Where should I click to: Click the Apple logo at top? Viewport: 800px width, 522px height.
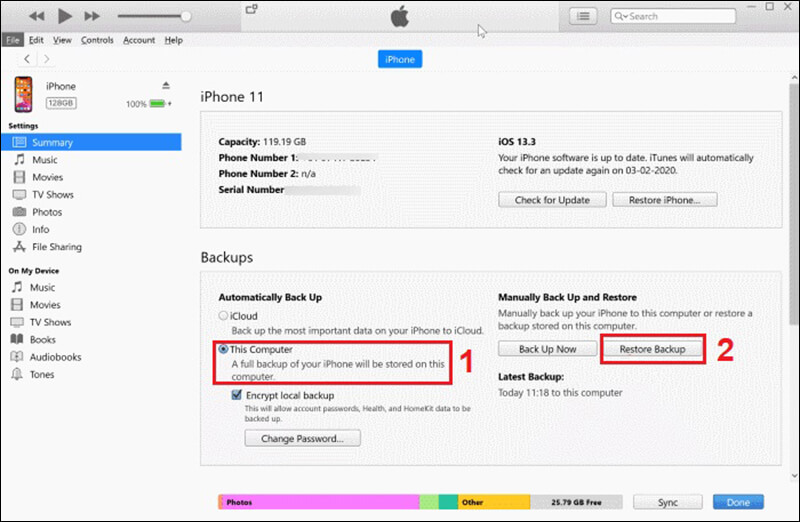[x=400, y=16]
